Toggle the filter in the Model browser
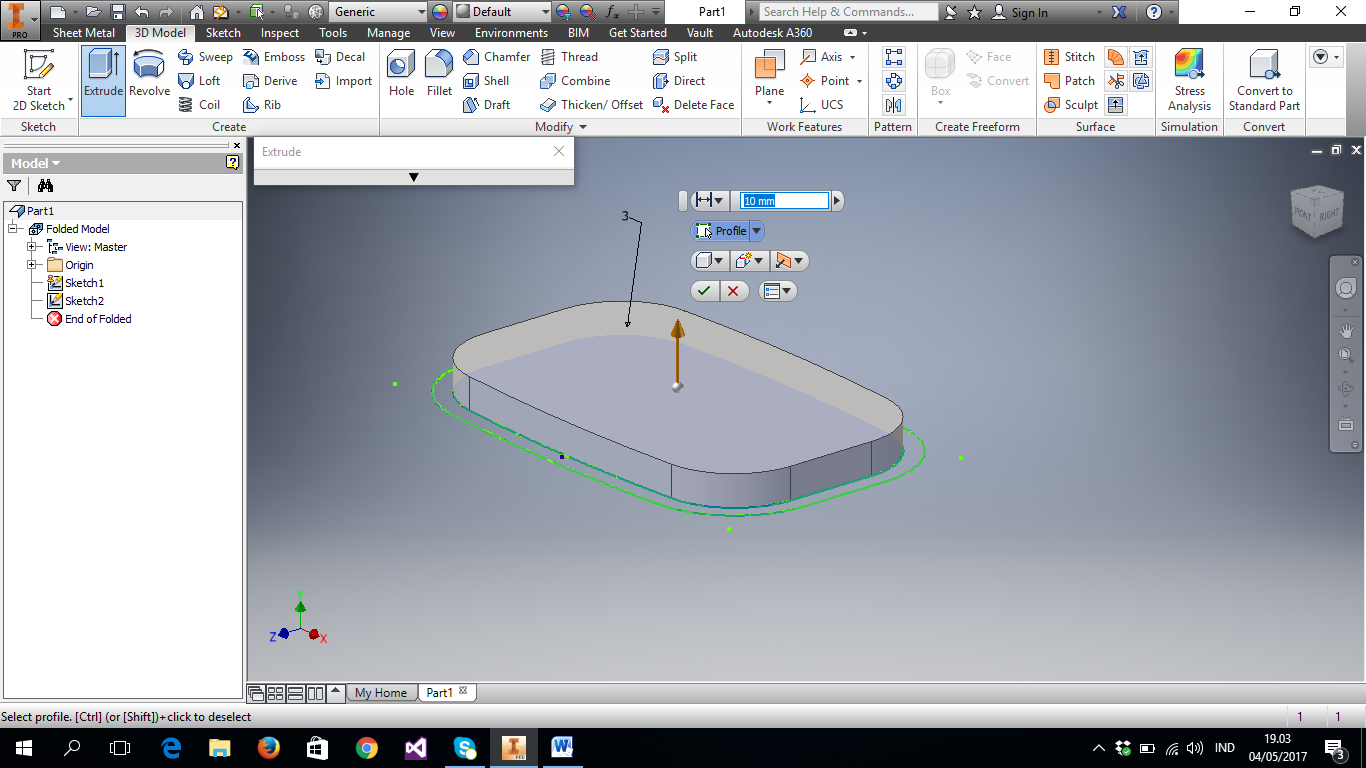The height and width of the screenshot is (768, 1366). pos(14,186)
